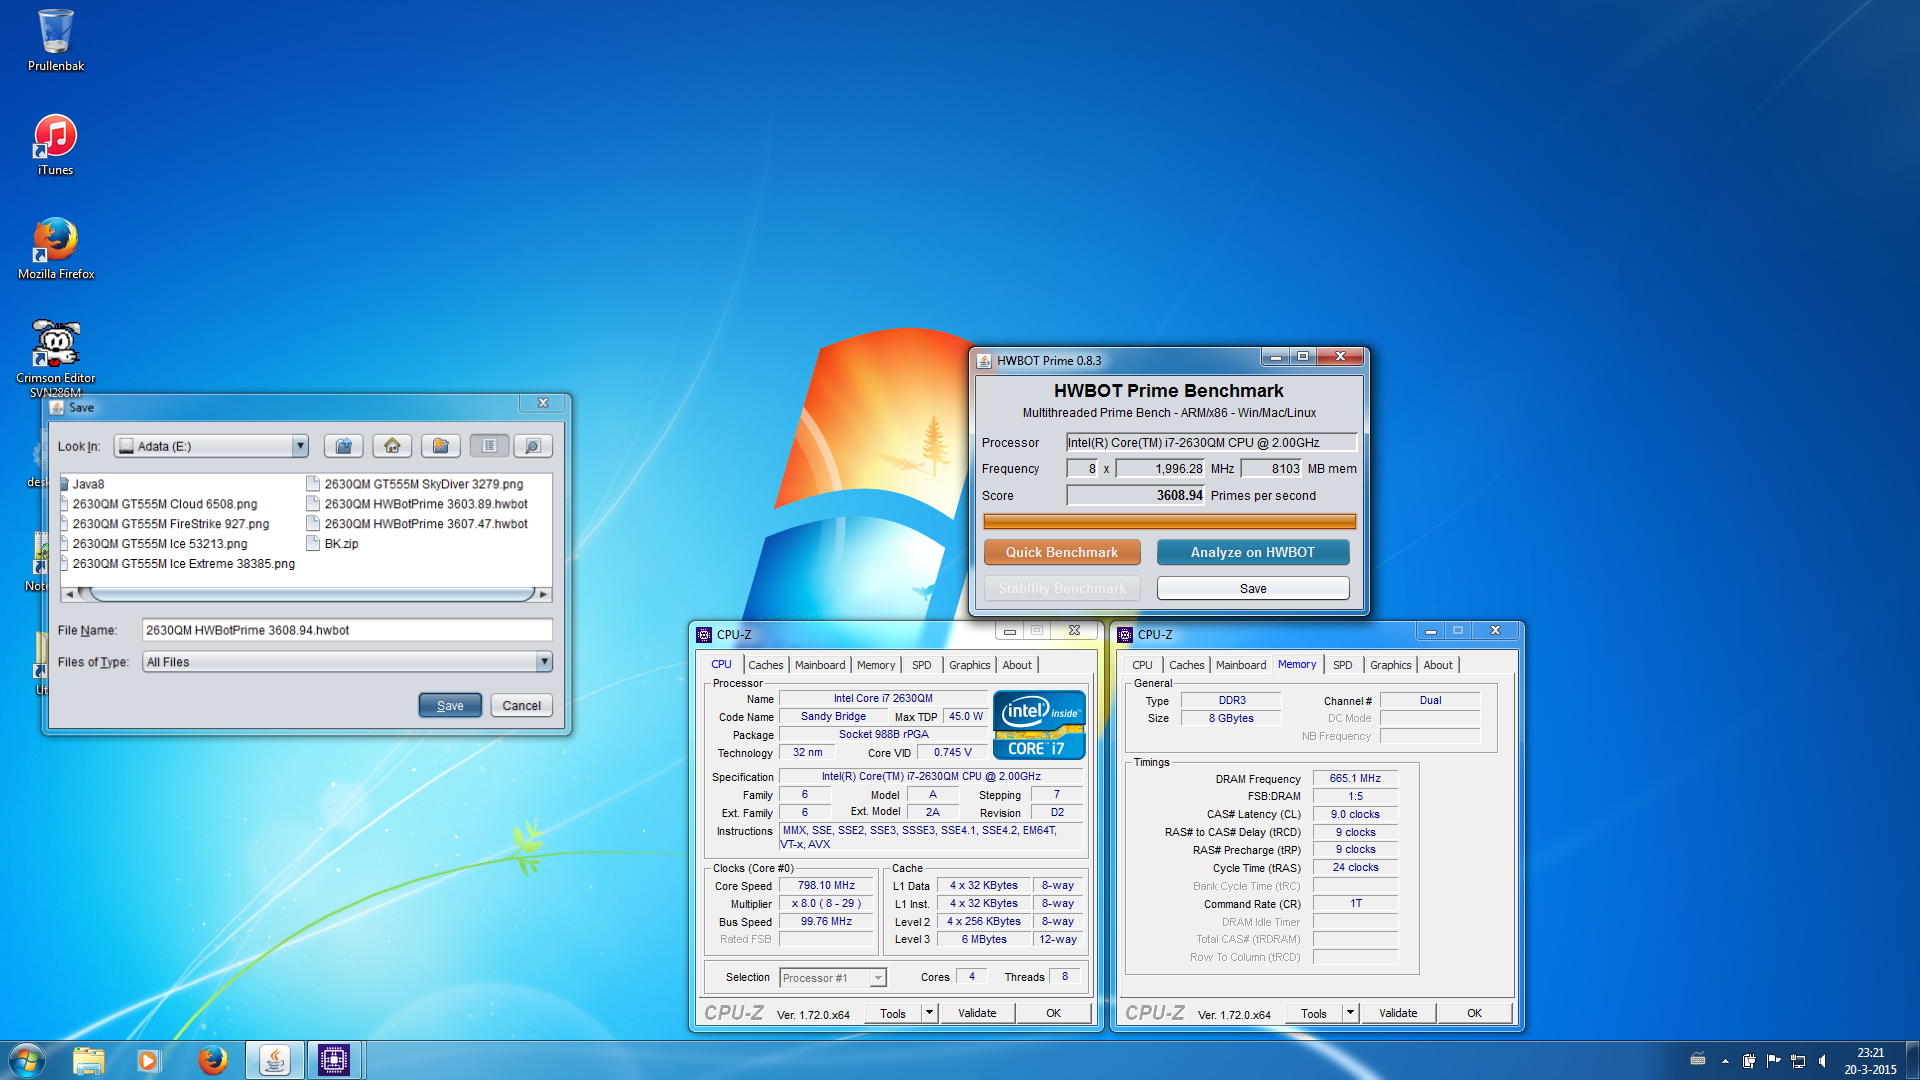Image resolution: width=1920 pixels, height=1080 pixels.
Task: Open Tools dropdown arrow in left CPU-Z
Action: [929, 1013]
